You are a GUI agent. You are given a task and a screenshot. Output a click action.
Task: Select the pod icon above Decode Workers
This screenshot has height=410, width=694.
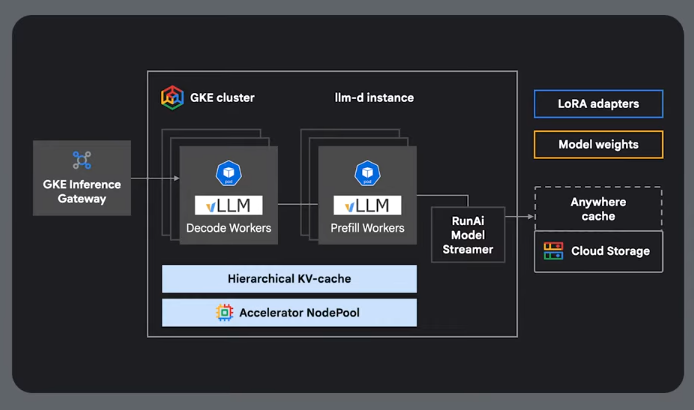pyautogui.click(x=227, y=173)
